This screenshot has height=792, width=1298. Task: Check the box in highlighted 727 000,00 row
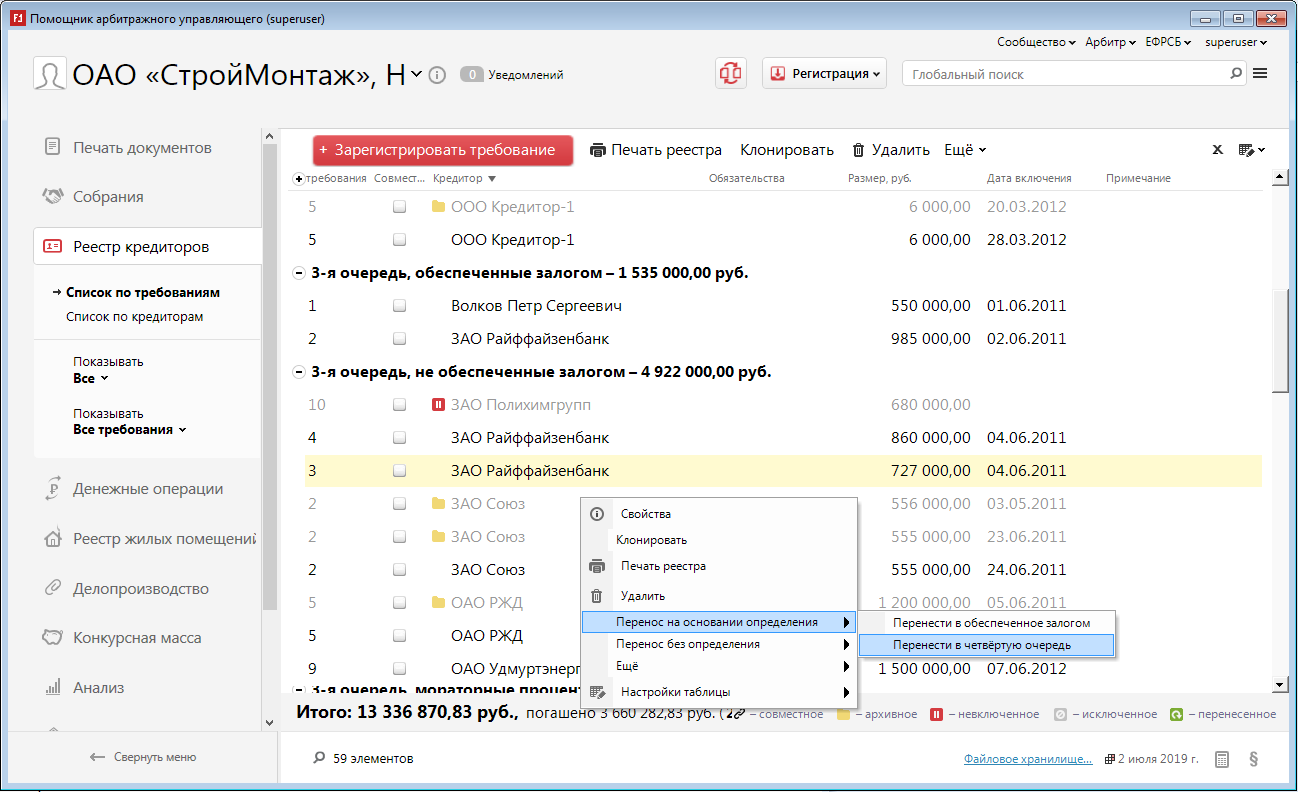point(399,471)
